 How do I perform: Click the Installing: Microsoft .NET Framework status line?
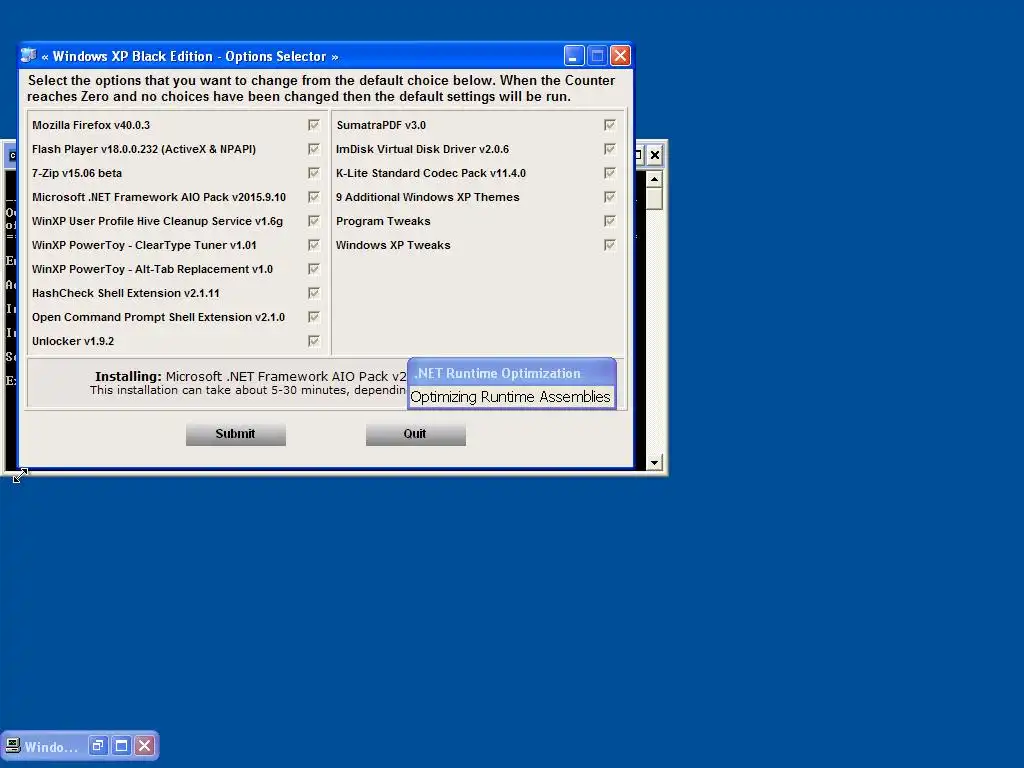251,376
